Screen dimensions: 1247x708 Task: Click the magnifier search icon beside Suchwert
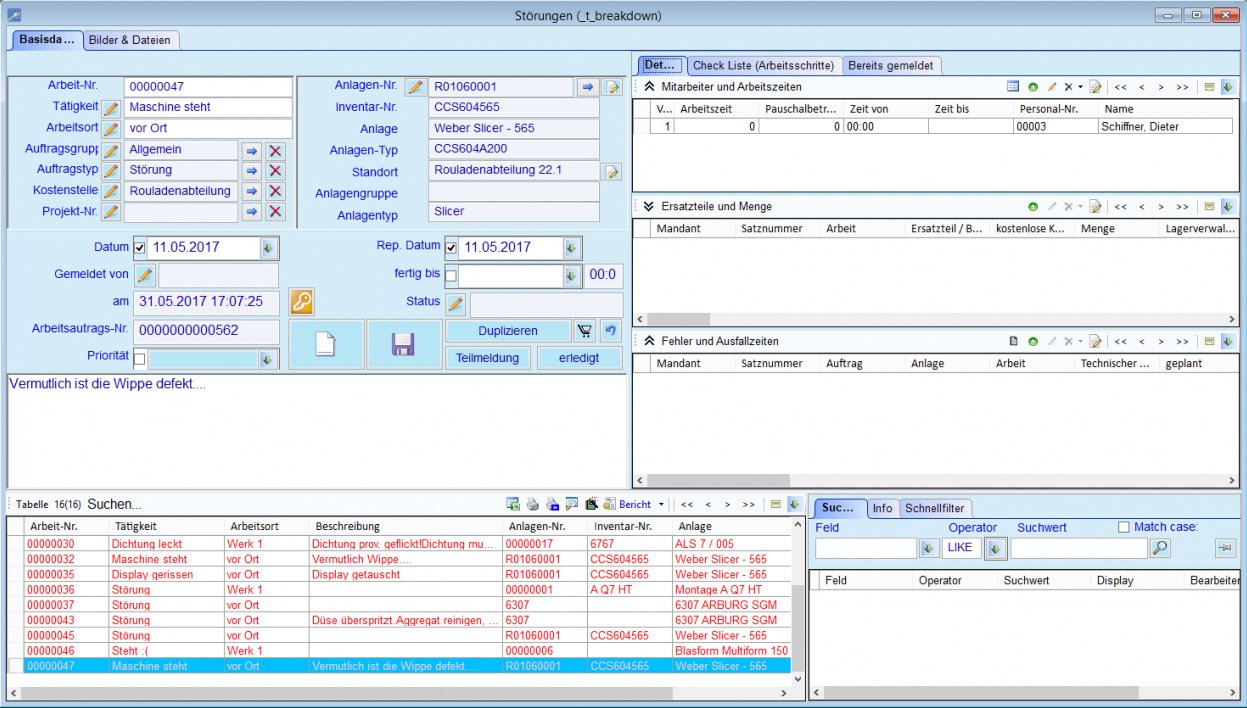pos(1159,548)
